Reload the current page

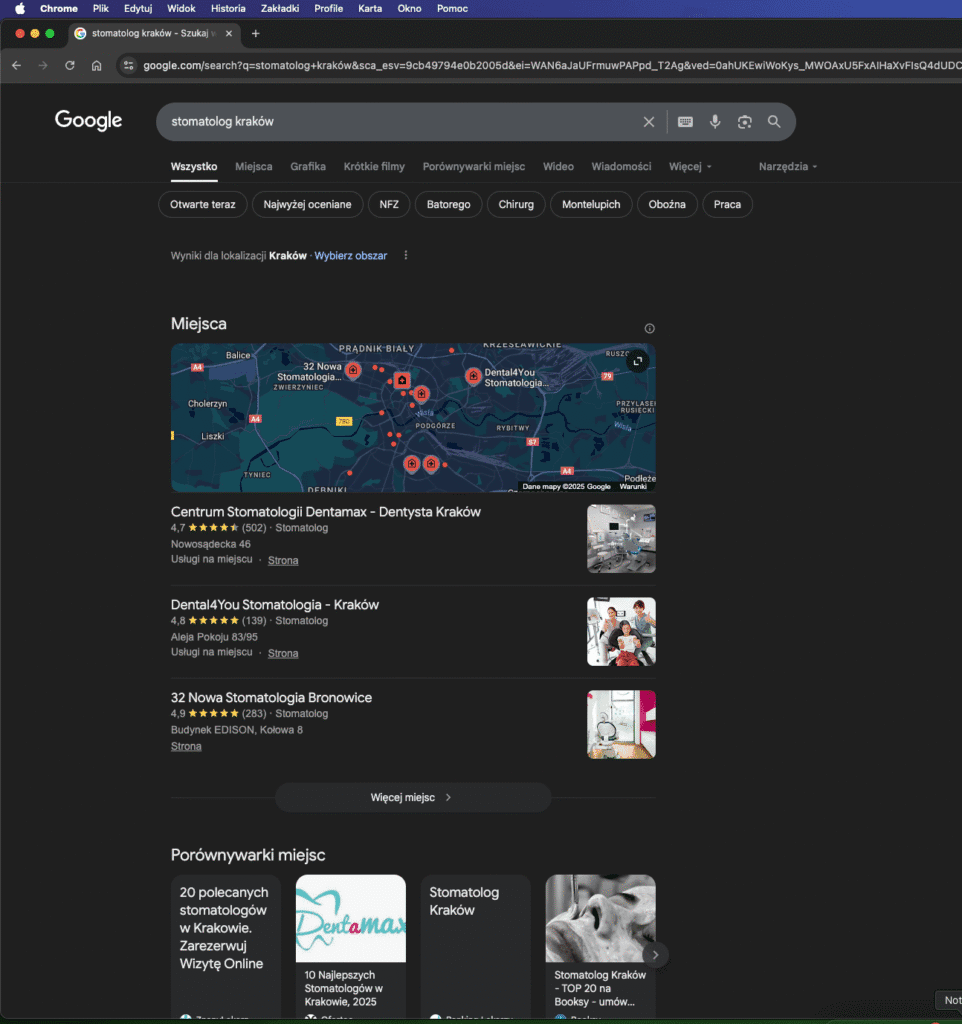coord(70,65)
